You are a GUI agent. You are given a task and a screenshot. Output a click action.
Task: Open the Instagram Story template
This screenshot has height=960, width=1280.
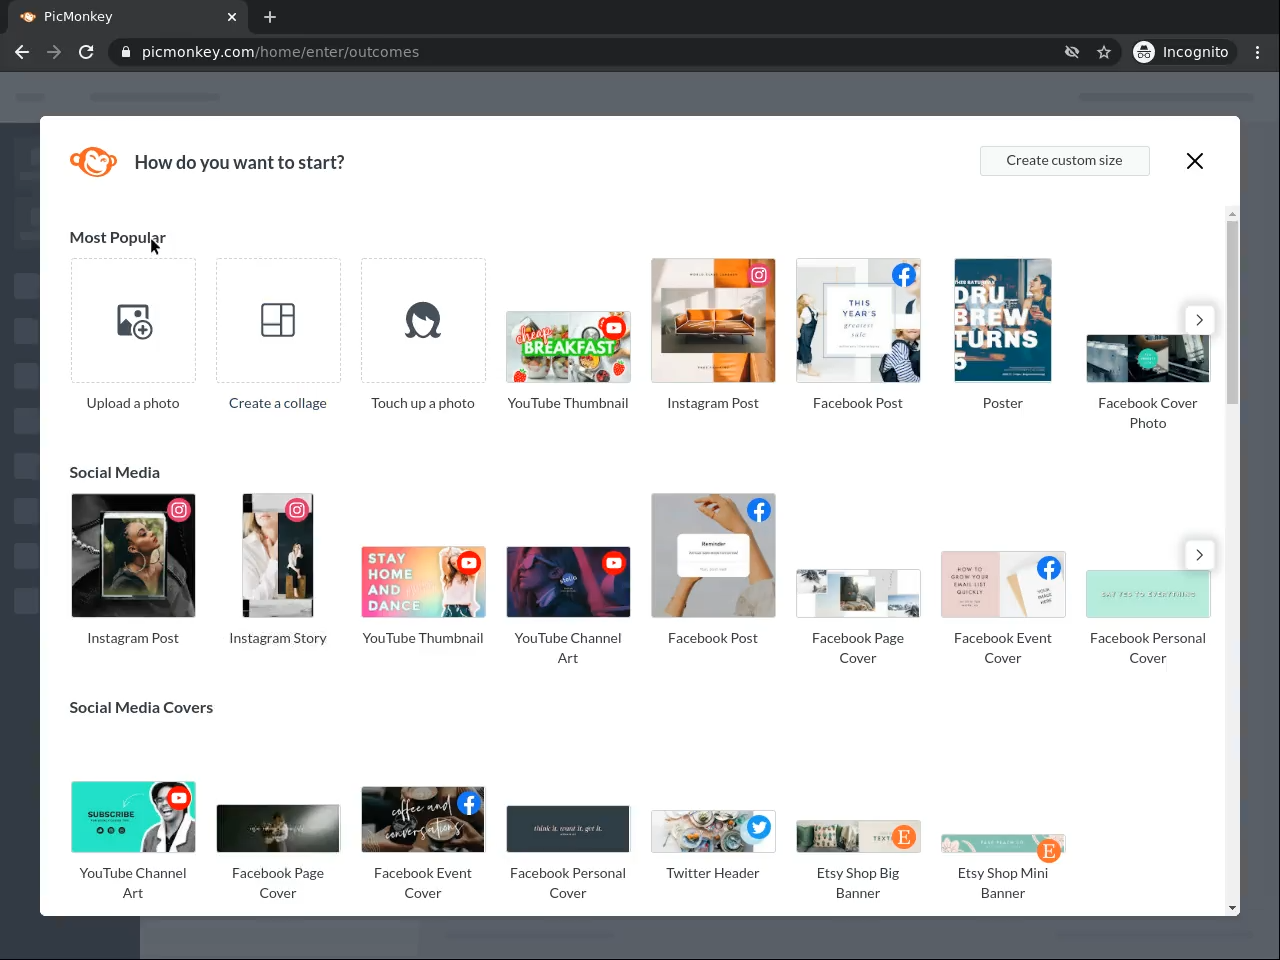(278, 555)
